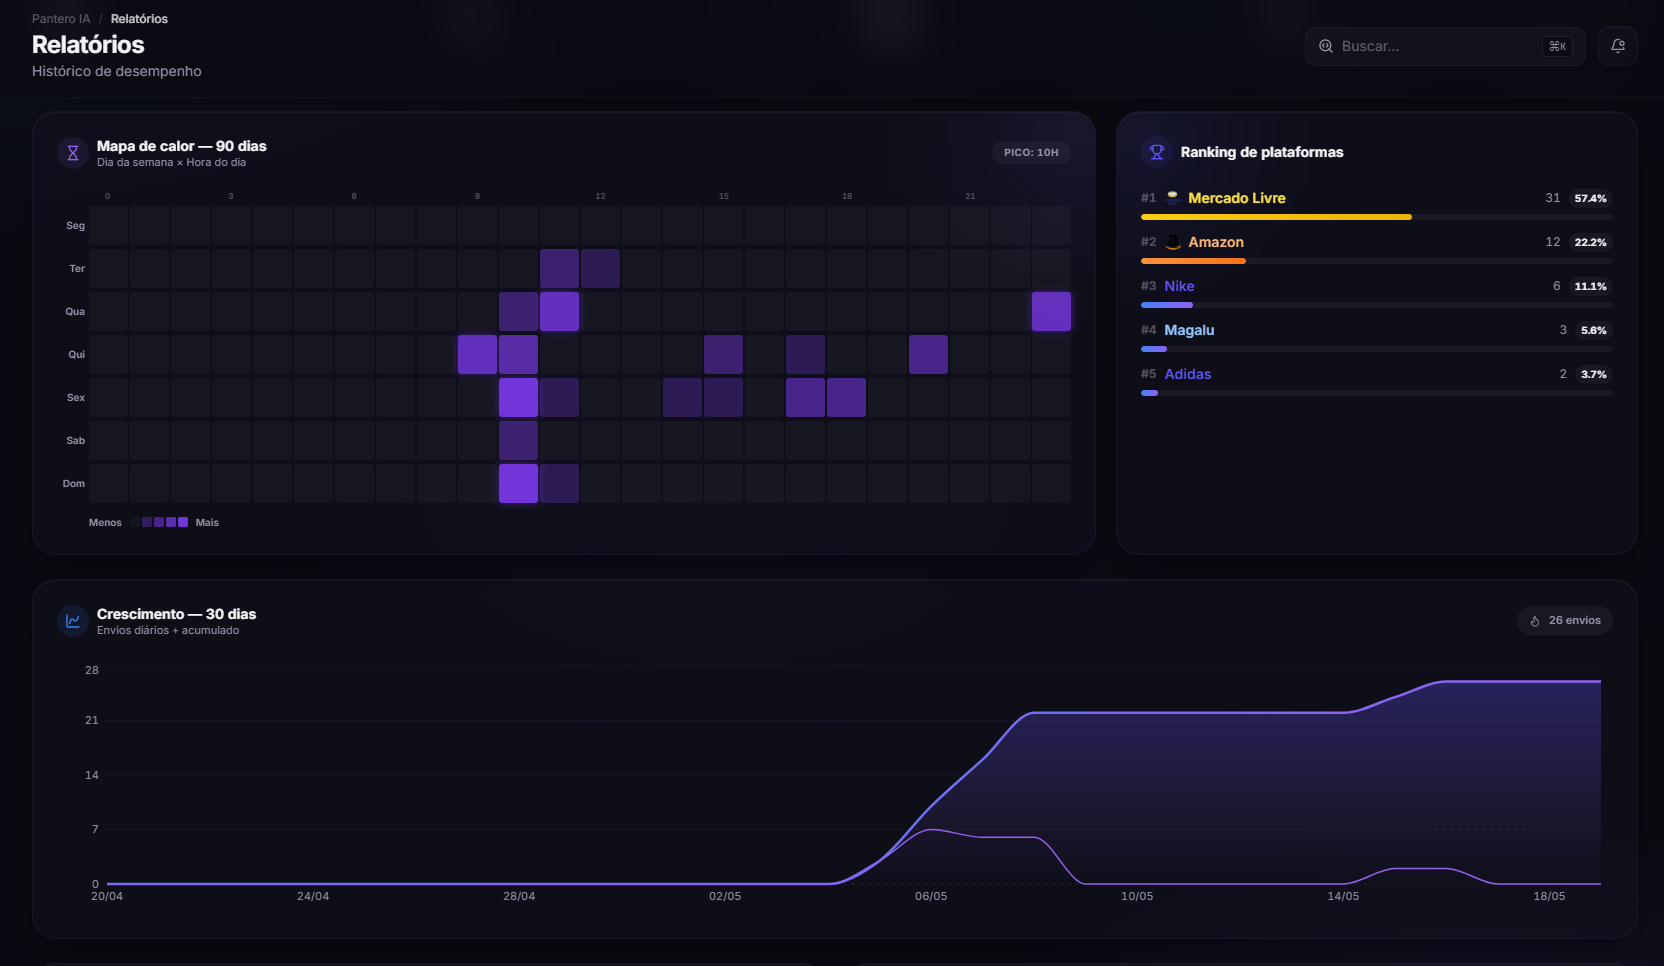Open the Mercado Livre platform name
This screenshot has width=1664, height=966.
point(1237,198)
